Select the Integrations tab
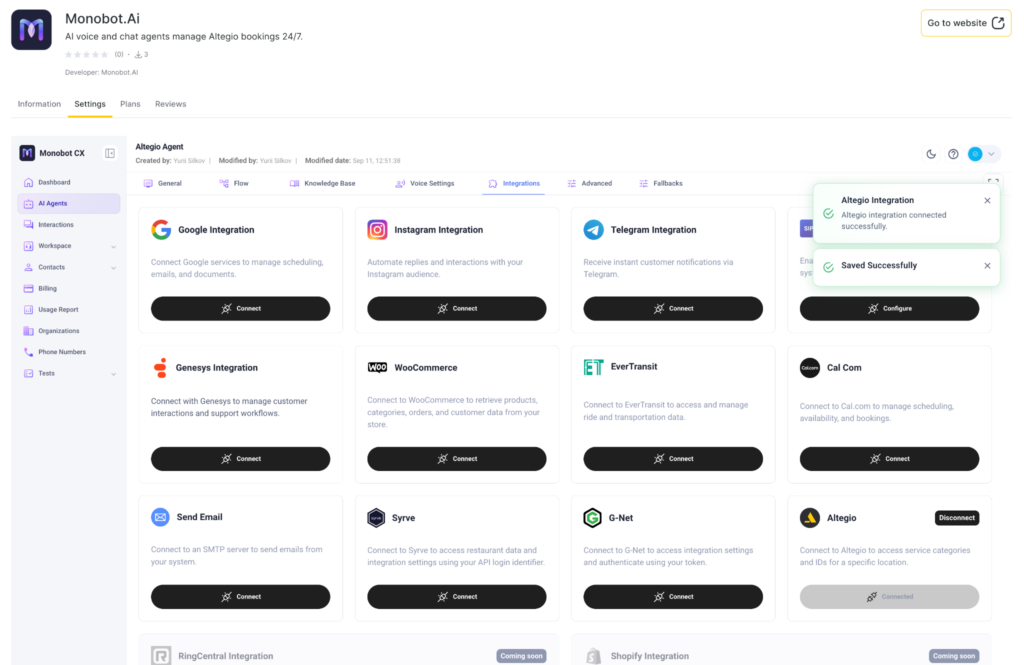 514,184
